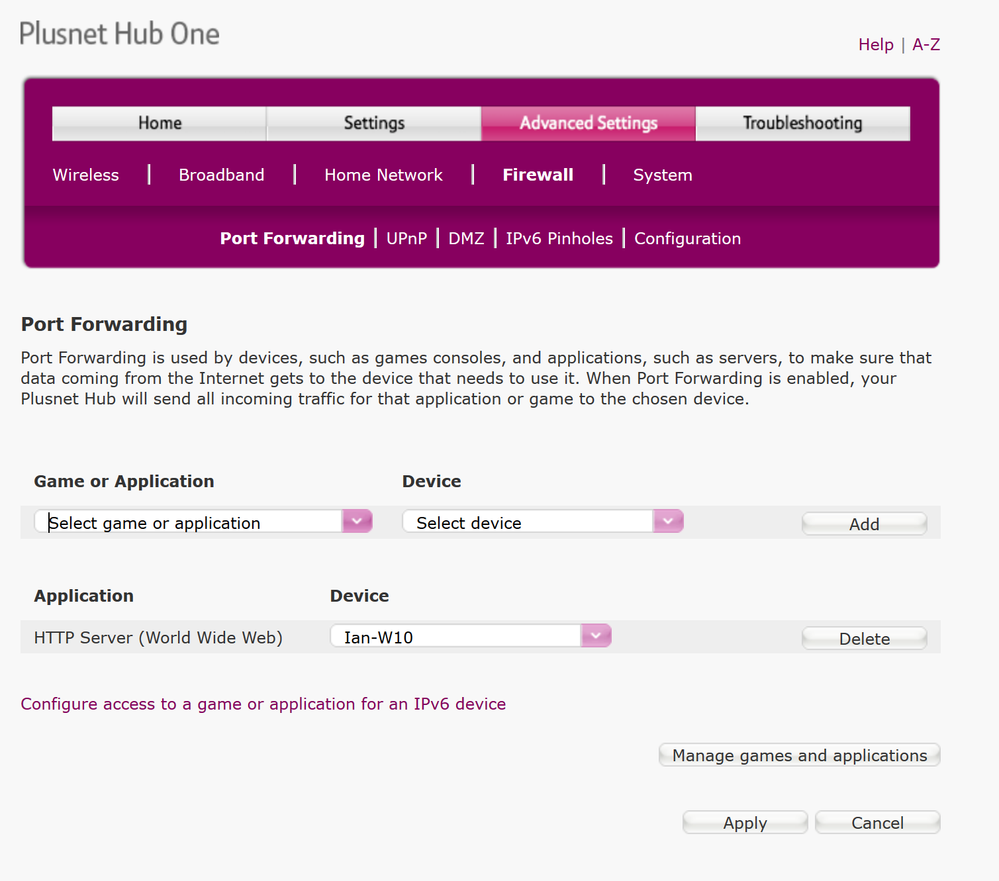Click the Add button
This screenshot has width=999, height=881.
click(x=863, y=523)
